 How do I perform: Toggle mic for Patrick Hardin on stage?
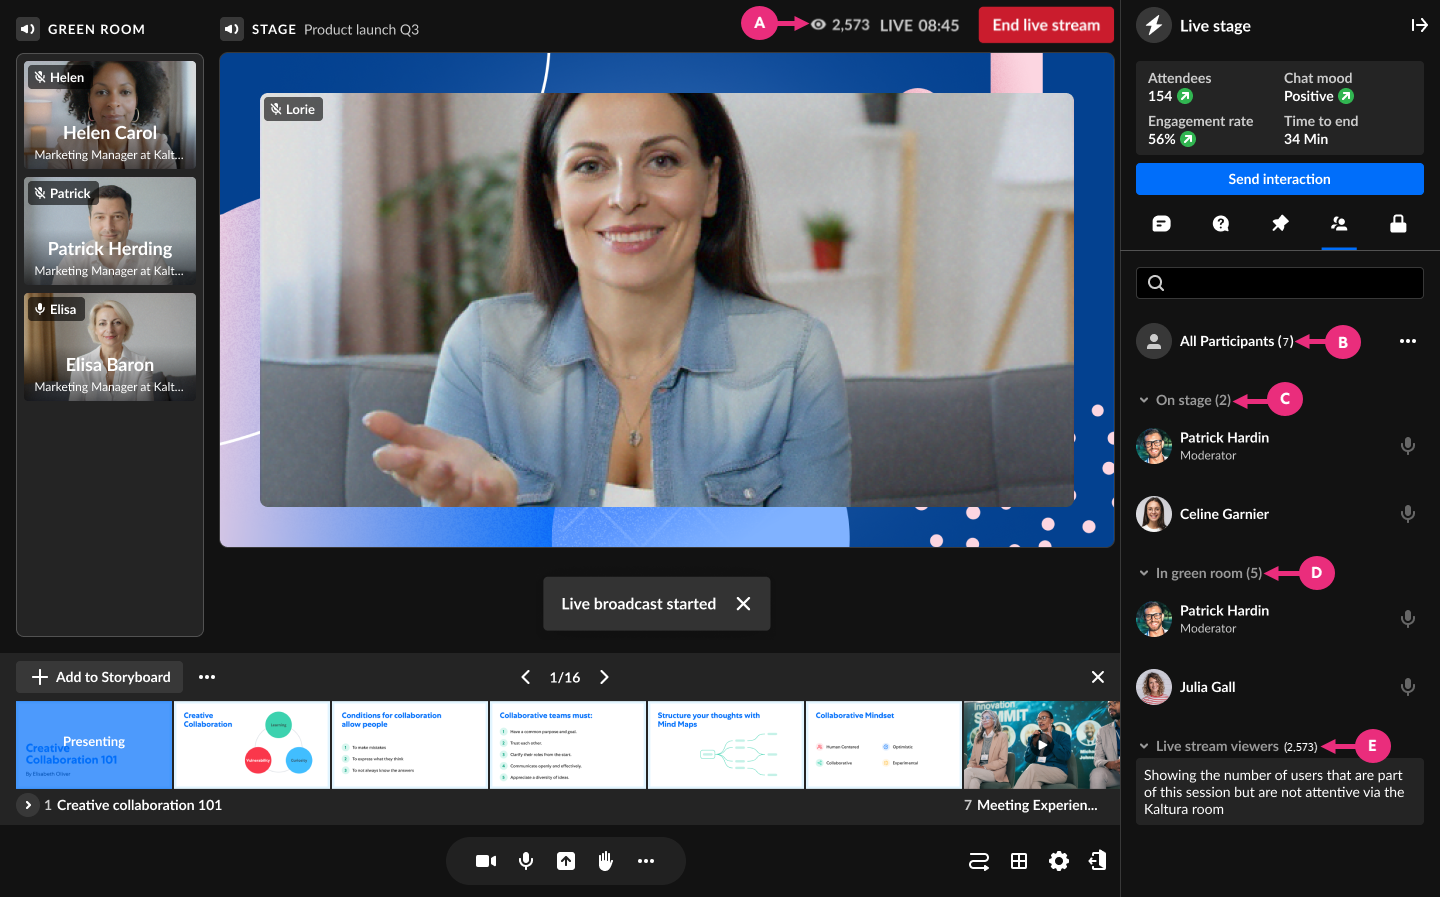1408,446
